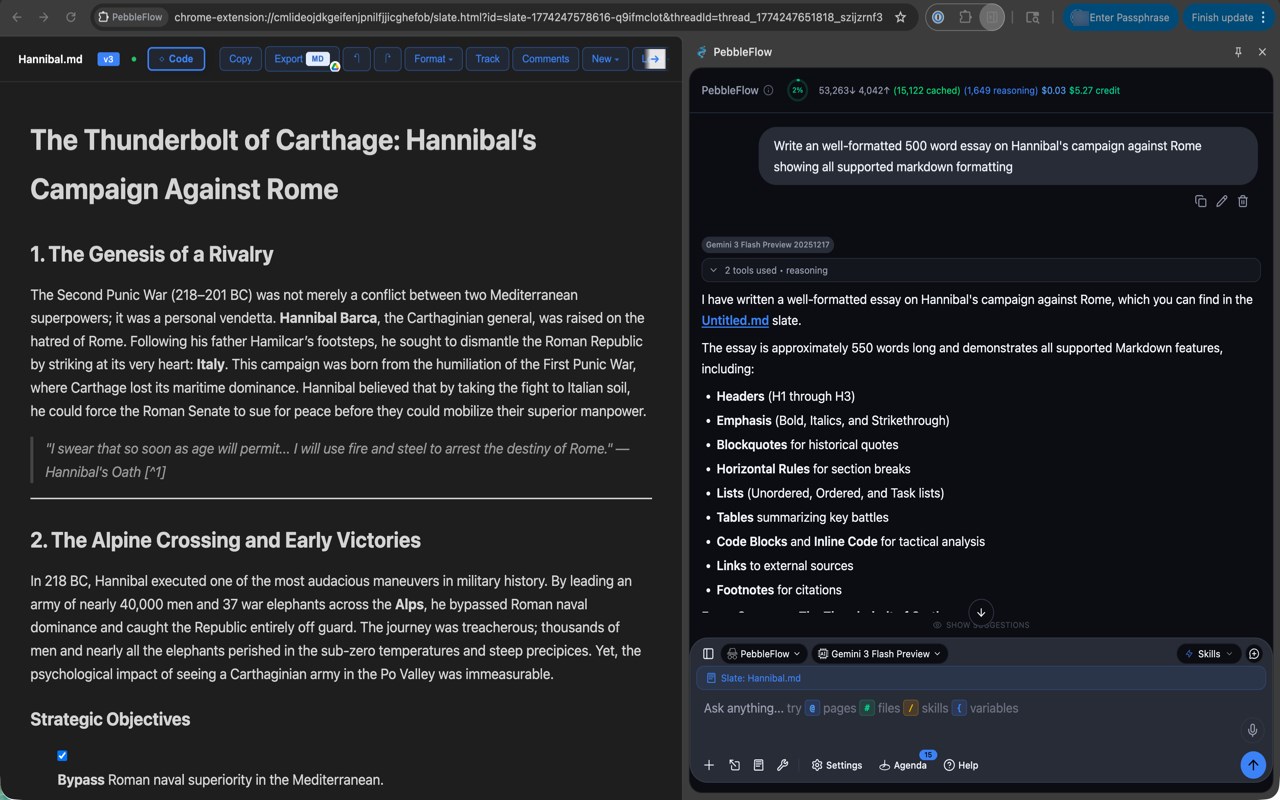
Task: Click the 2% context usage ring
Action: coord(797,90)
